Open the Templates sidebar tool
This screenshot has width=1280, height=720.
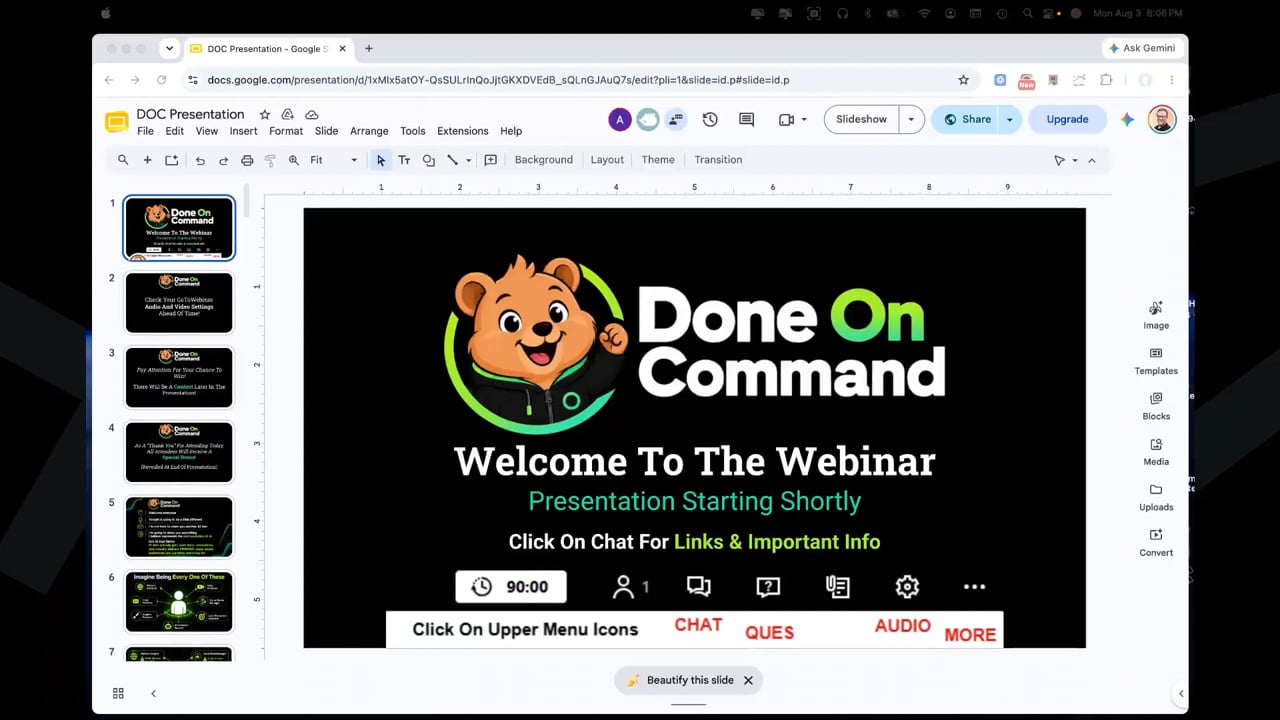pyautogui.click(x=1156, y=361)
